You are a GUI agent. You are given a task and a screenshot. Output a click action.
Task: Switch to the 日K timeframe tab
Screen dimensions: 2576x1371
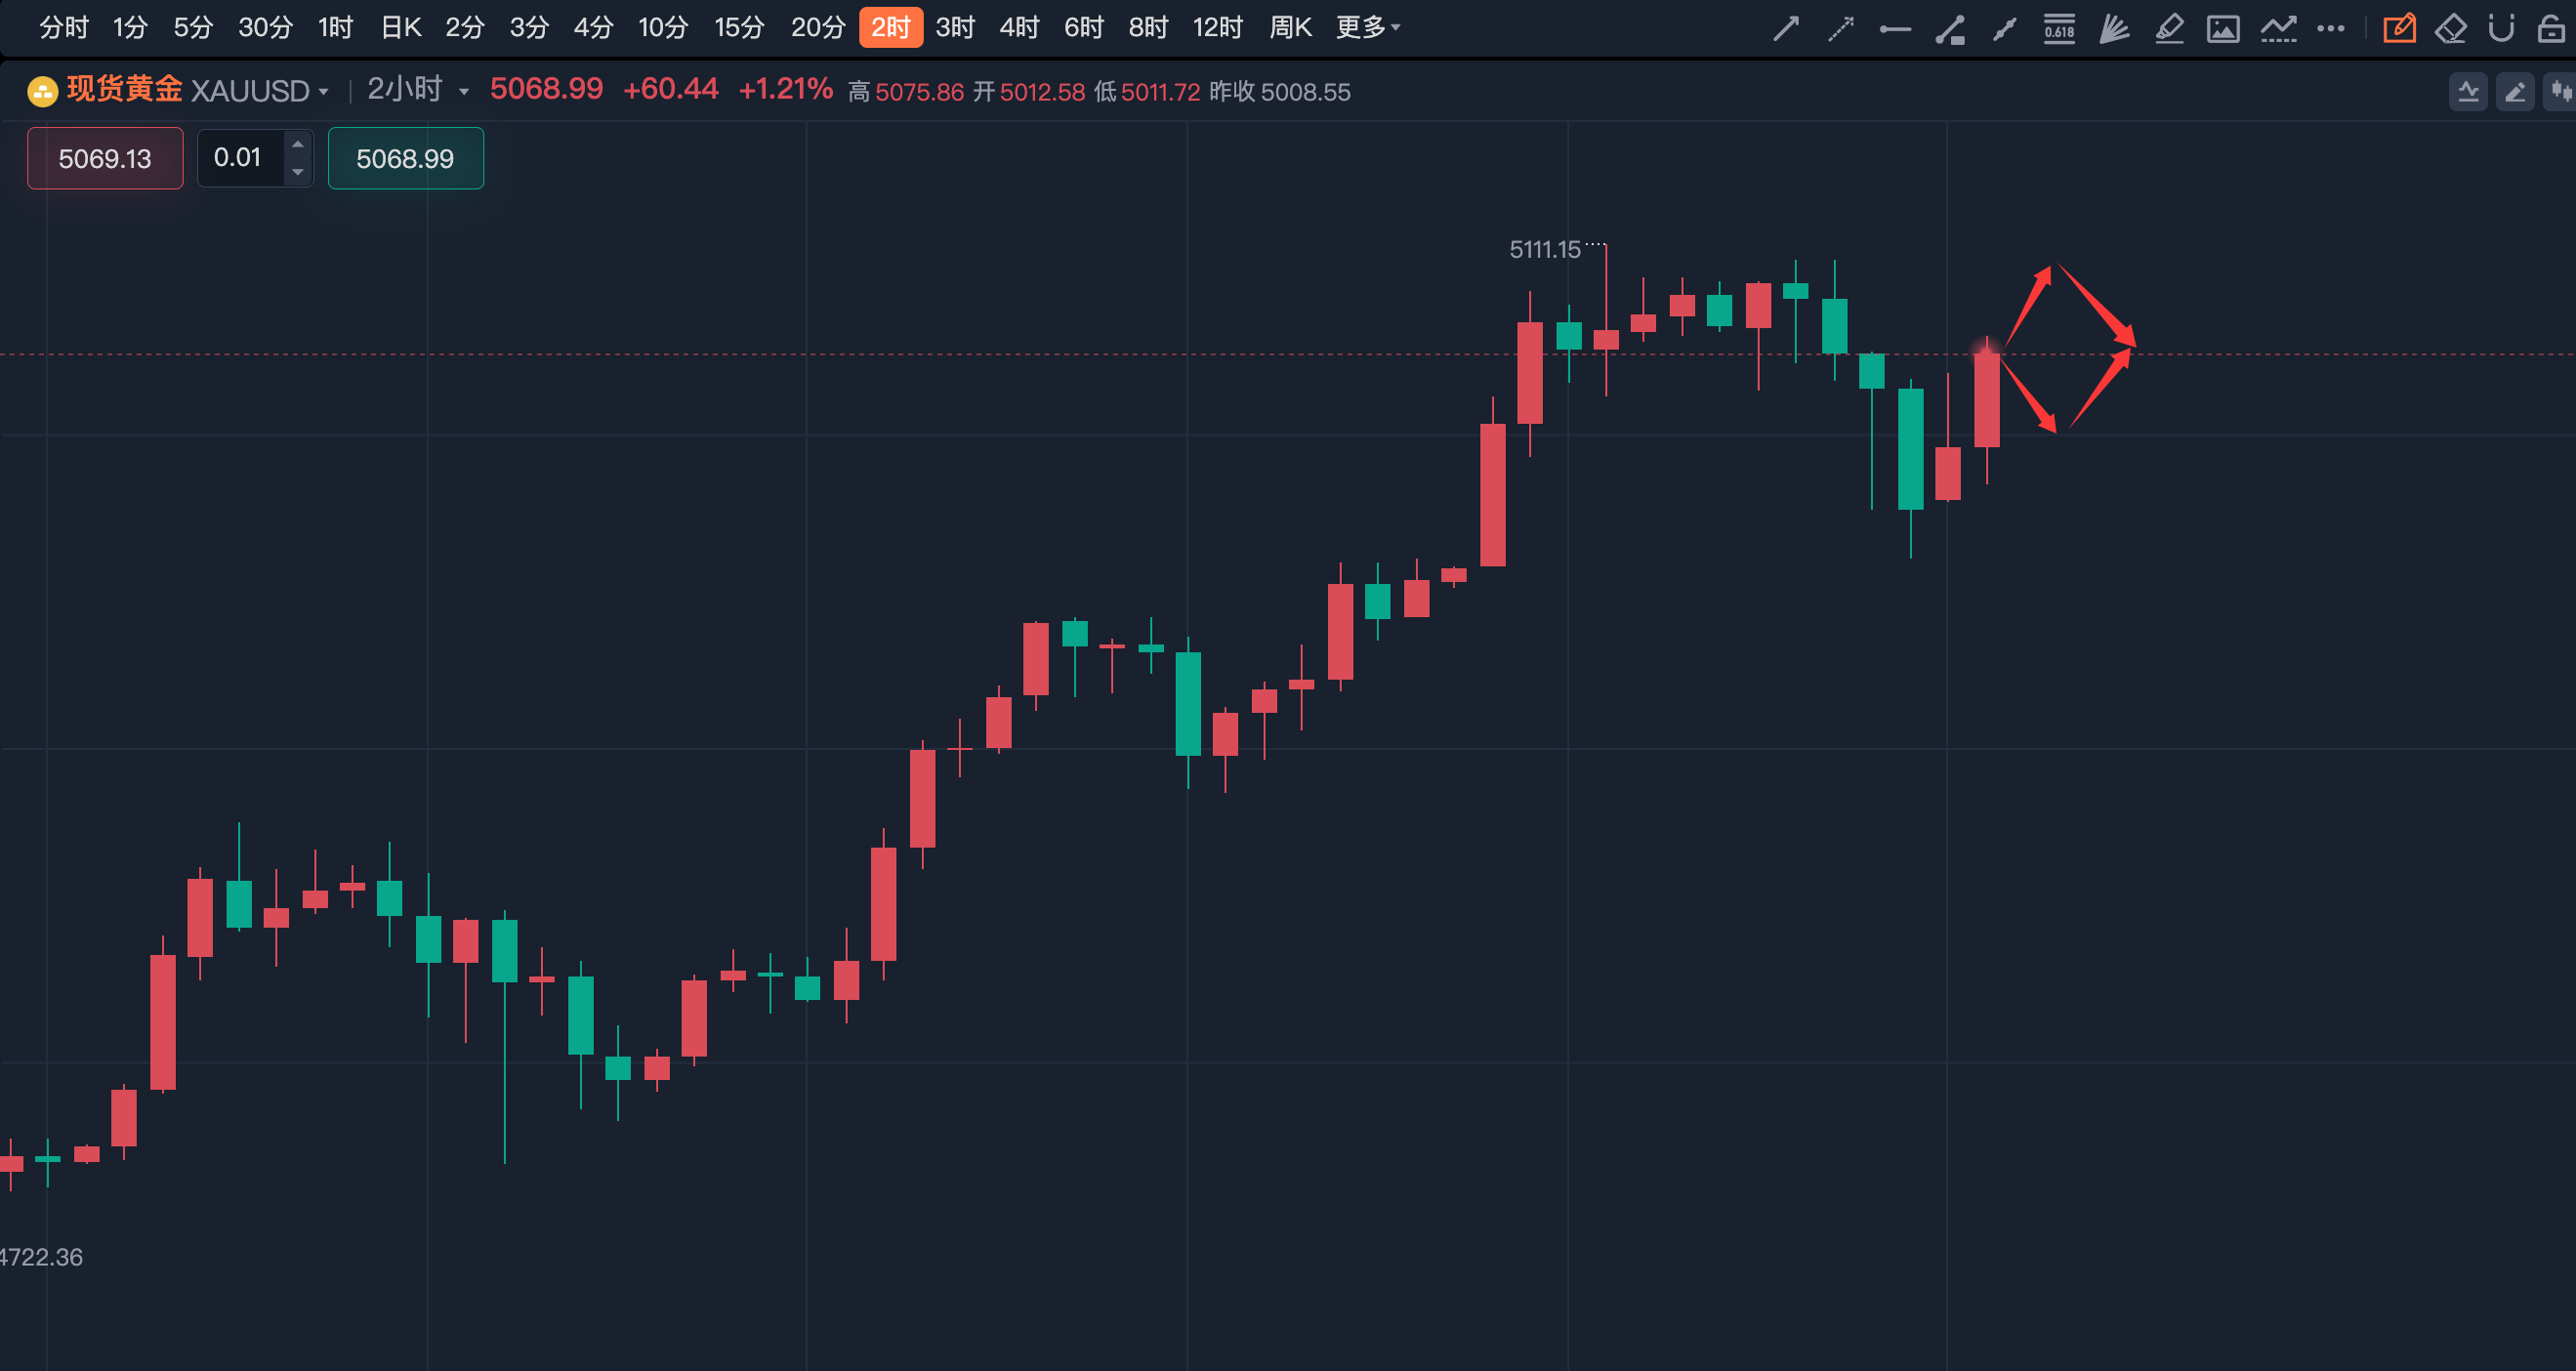tap(401, 27)
